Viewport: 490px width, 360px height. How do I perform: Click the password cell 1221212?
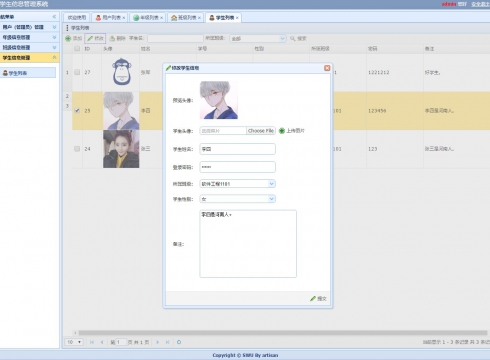pos(379,72)
